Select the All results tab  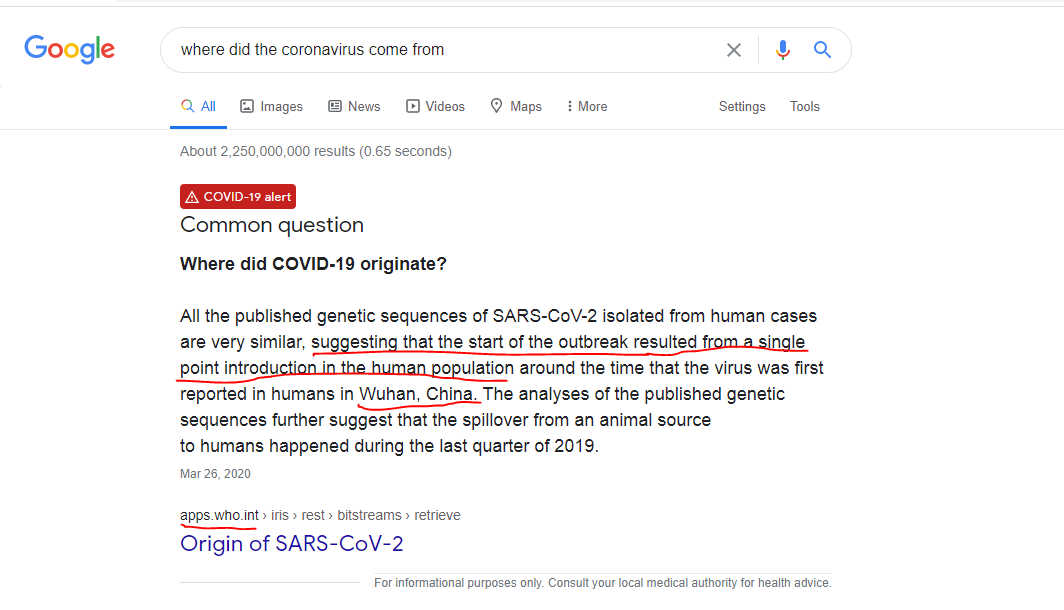(198, 106)
